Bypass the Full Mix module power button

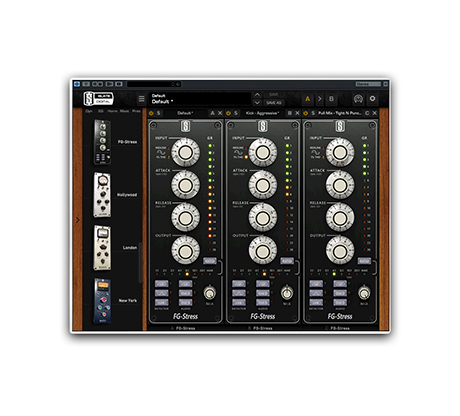click(306, 113)
